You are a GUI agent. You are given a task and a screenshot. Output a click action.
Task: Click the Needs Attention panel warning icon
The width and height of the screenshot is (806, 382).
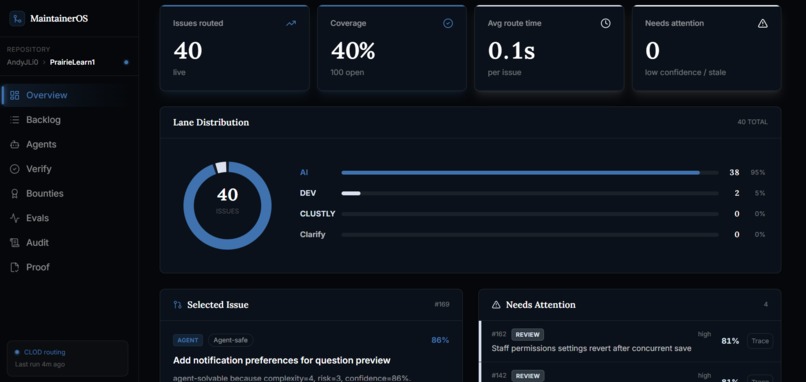pyautogui.click(x=496, y=305)
